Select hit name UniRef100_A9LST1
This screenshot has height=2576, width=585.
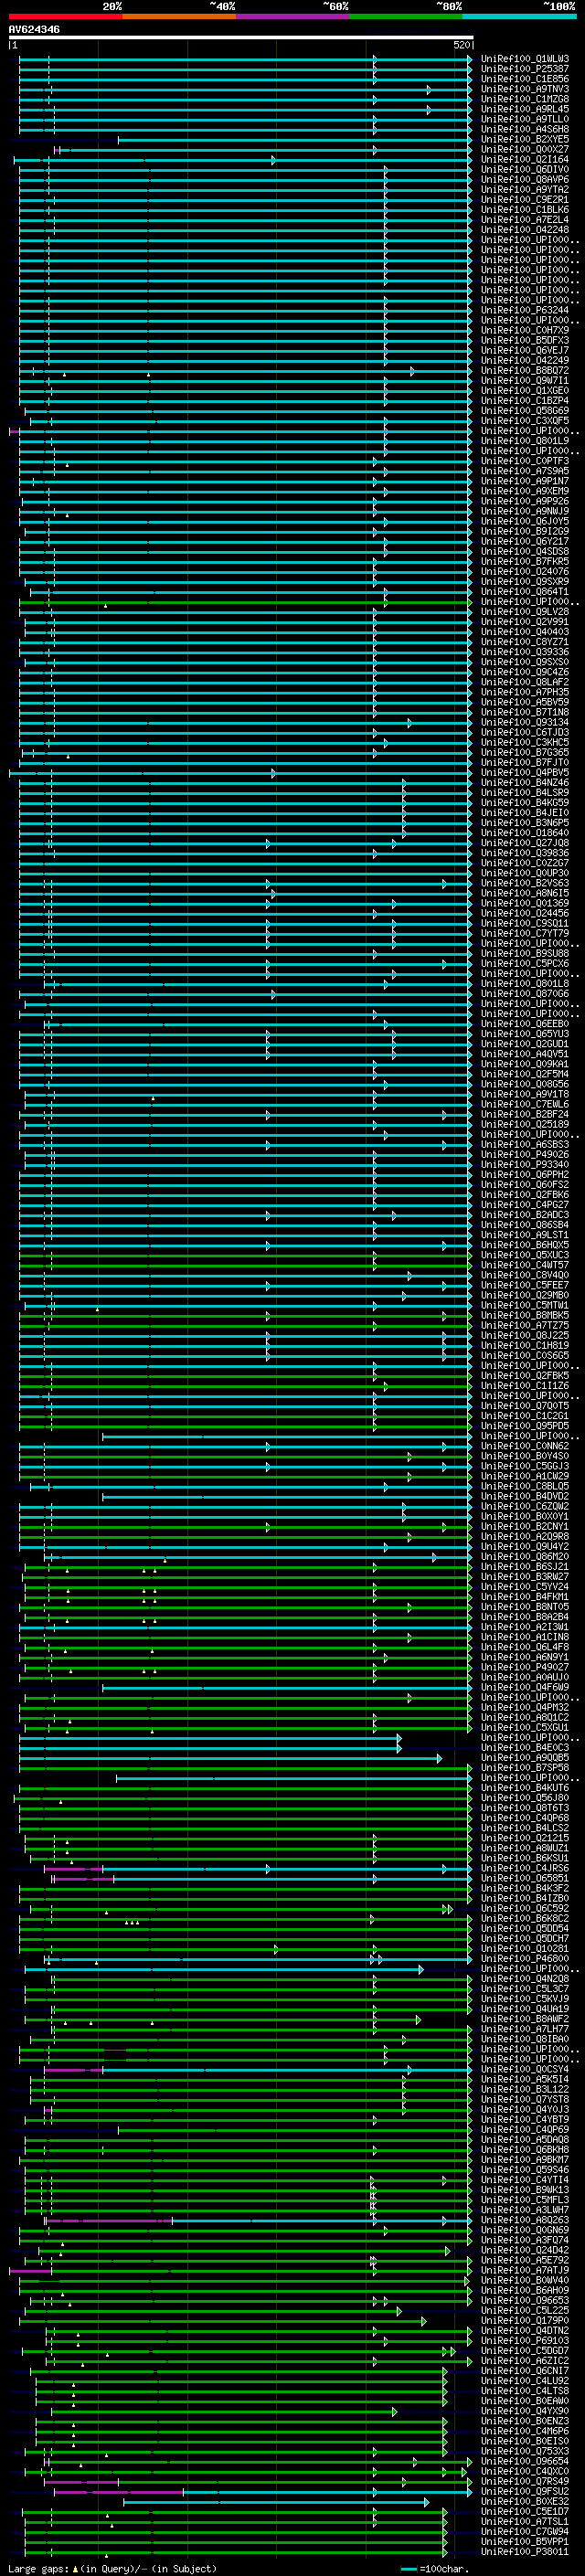525,1235
